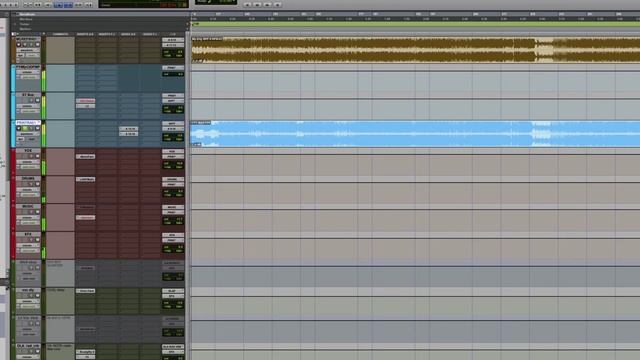640x360 pixels.
Task: Click the INSERTS A-E column header
Action: [85, 34]
